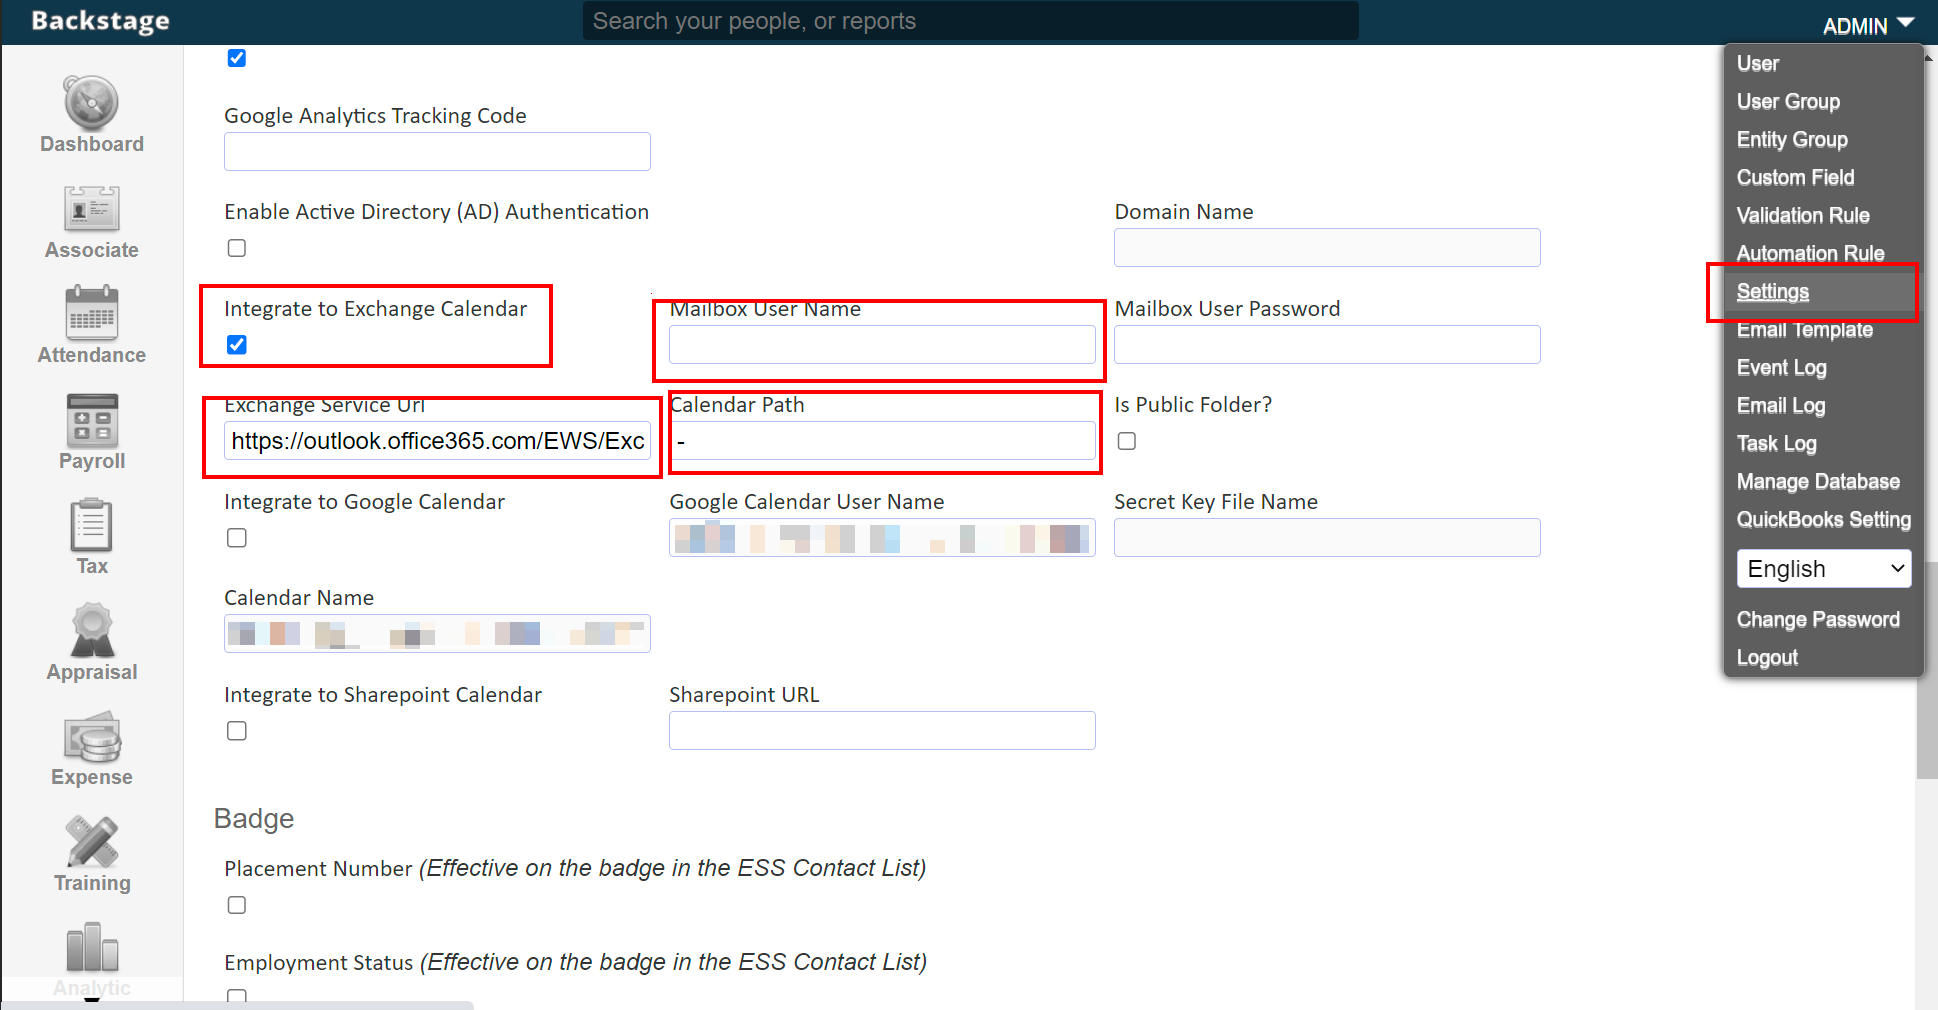
Task: Expand the ADMIN dropdown arrow
Action: (1905, 23)
